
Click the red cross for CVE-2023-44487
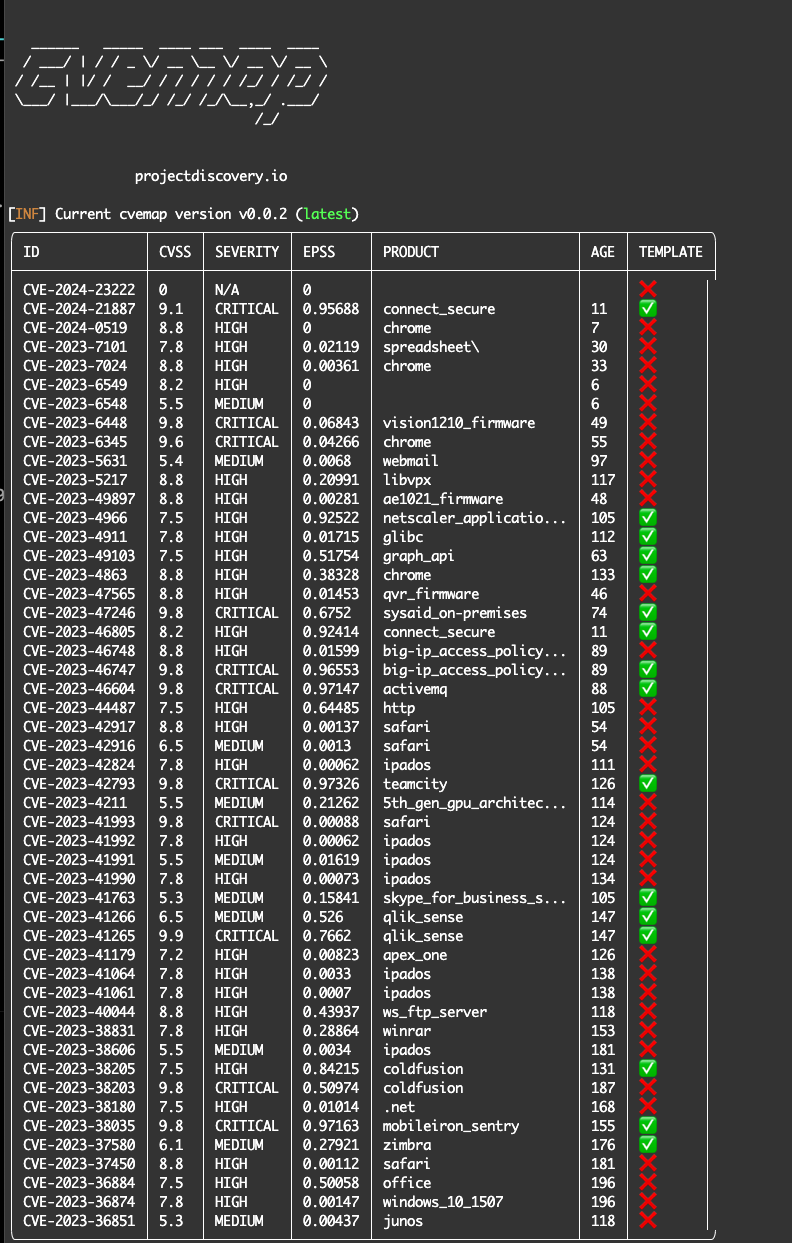click(648, 708)
